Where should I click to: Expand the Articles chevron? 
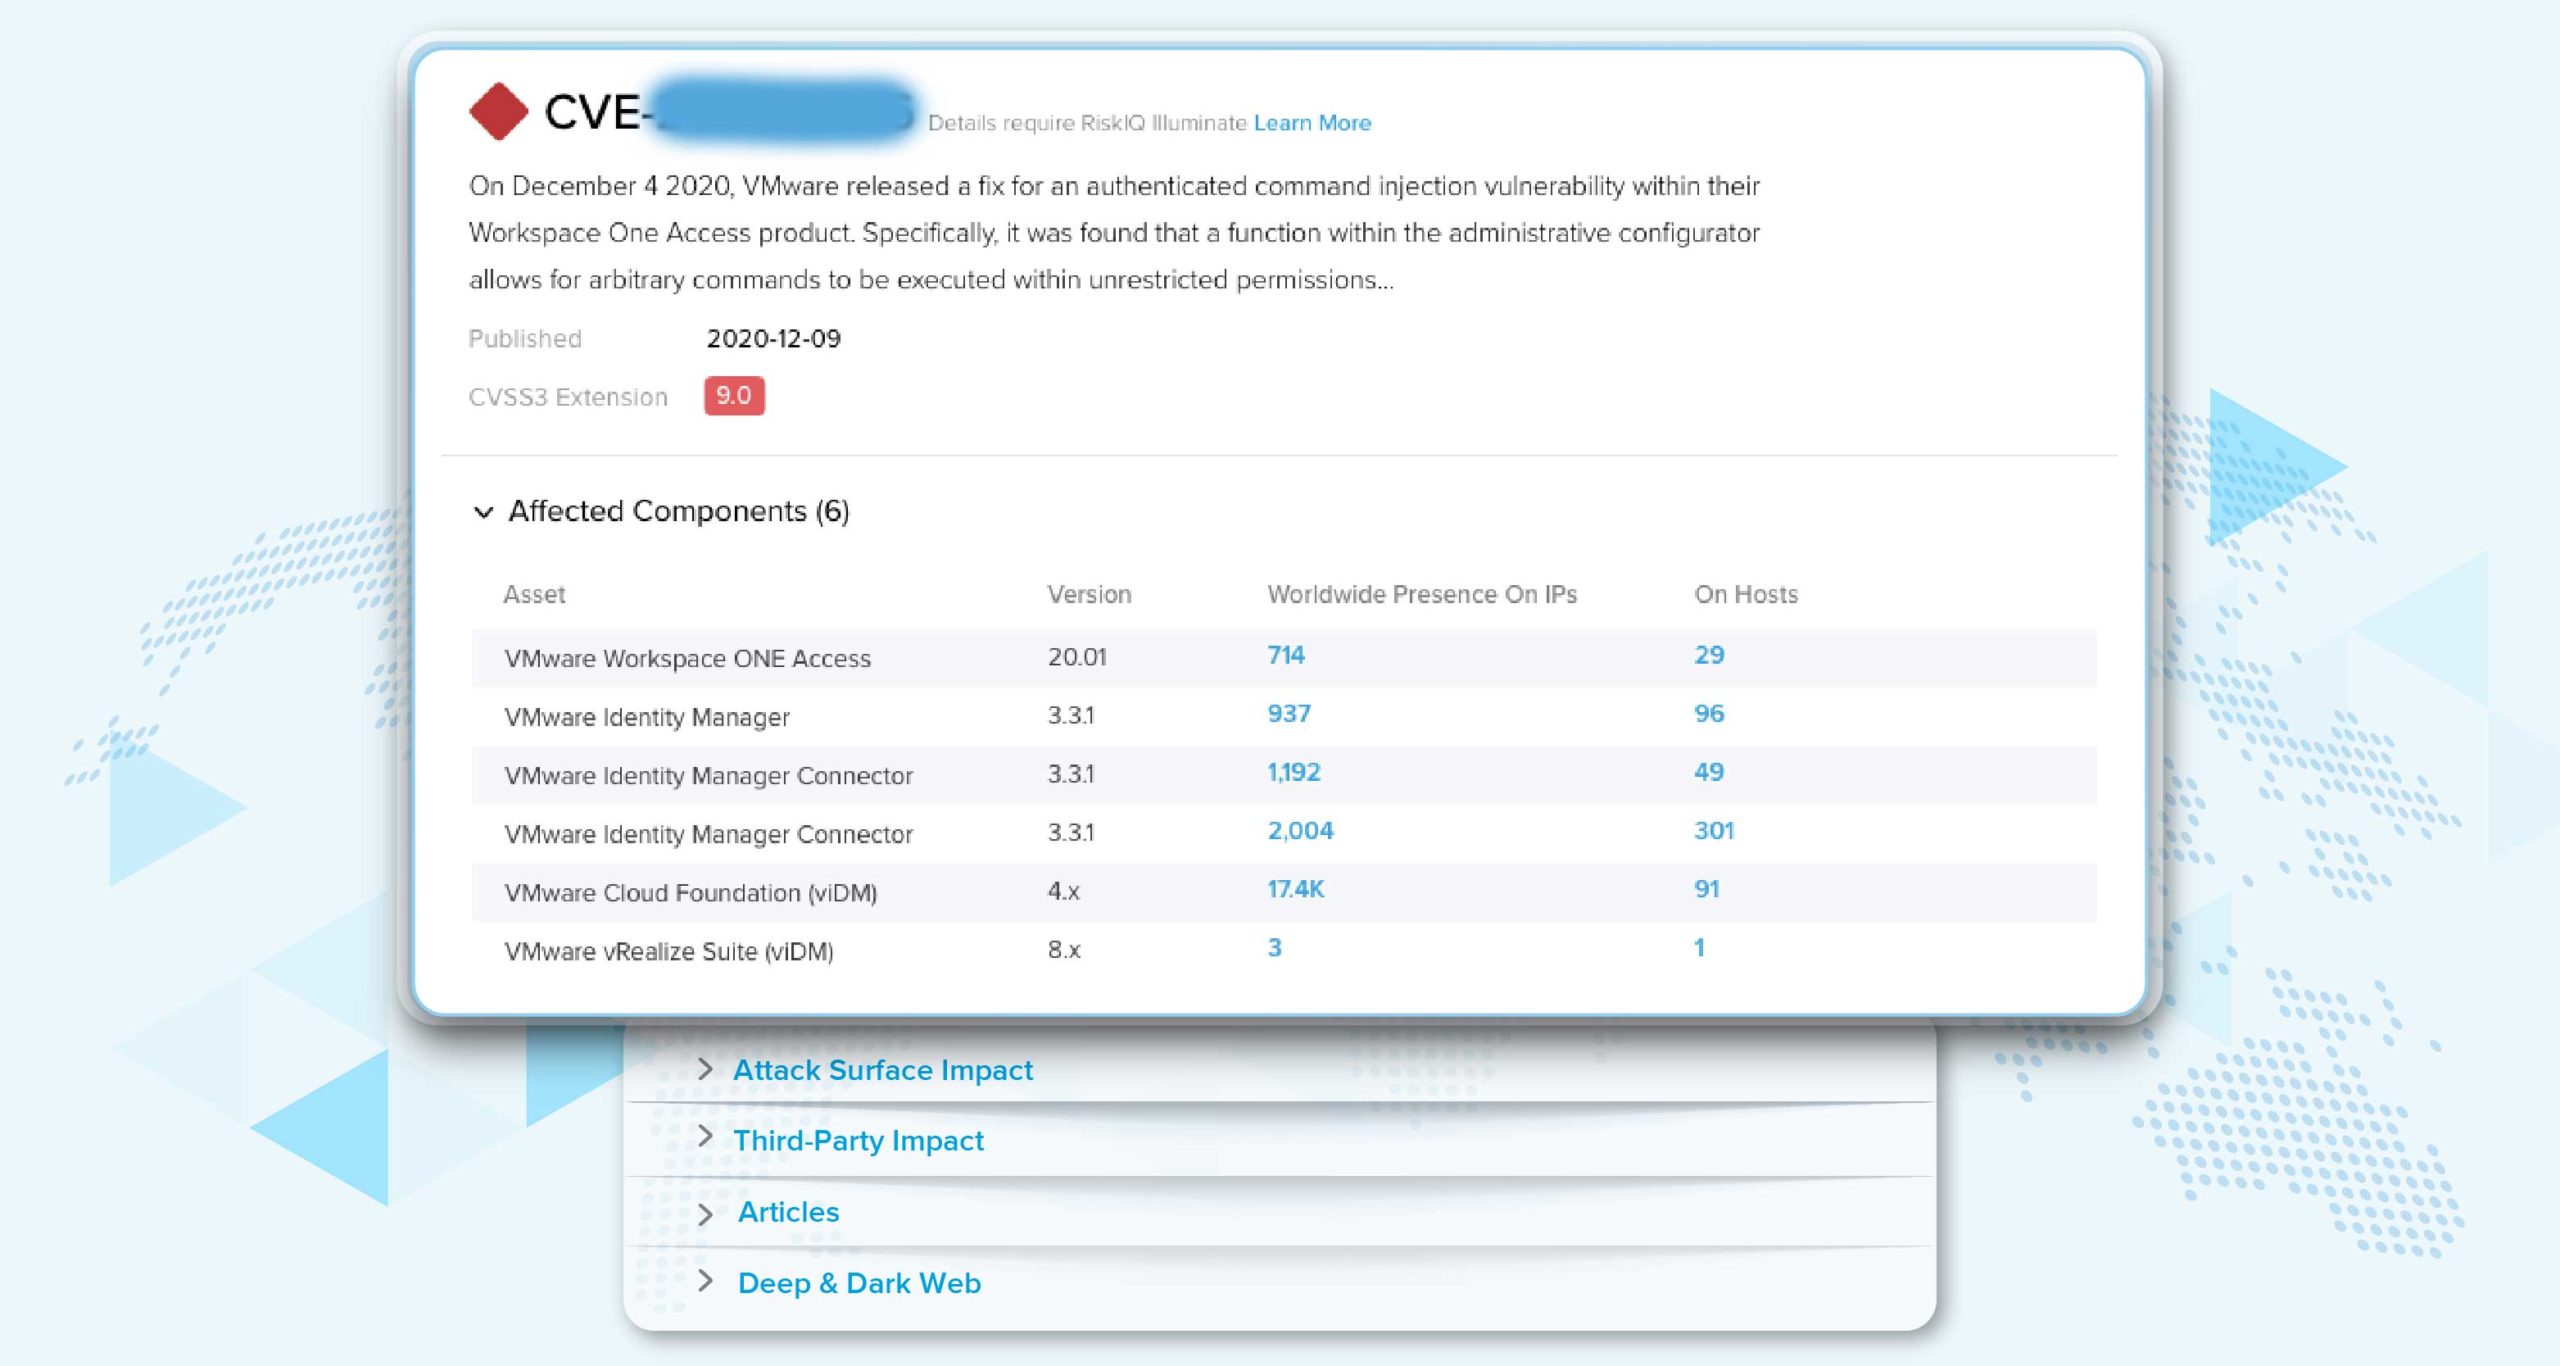click(x=705, y=1214)
